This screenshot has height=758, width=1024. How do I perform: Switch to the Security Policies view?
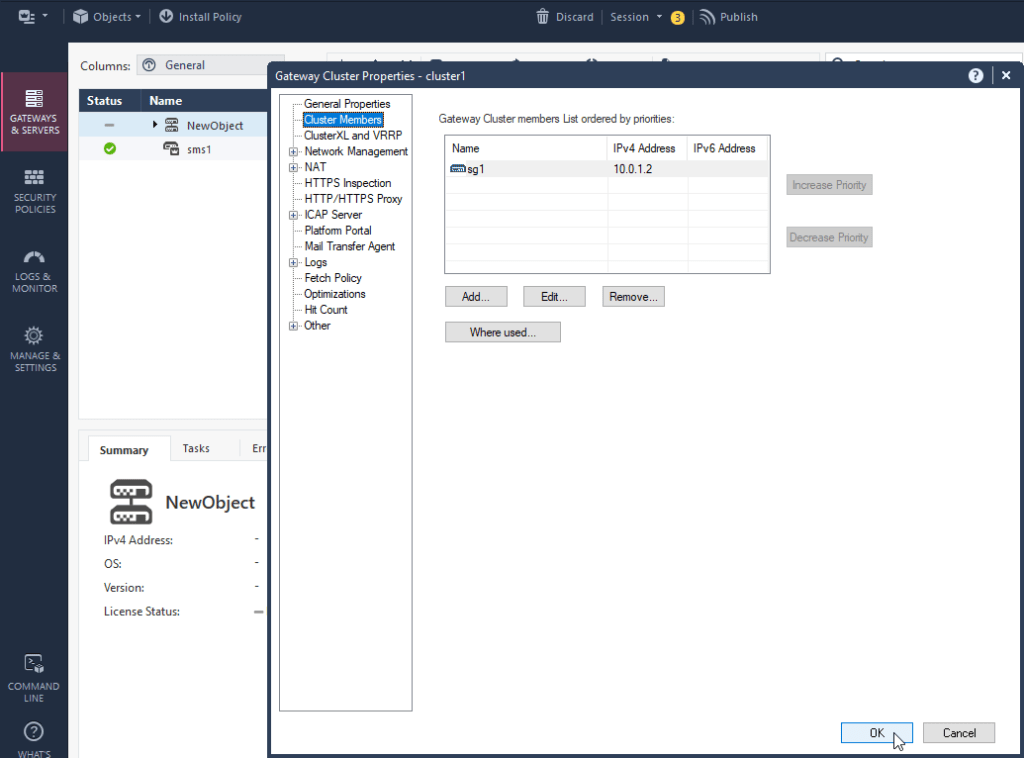tap(34, 190)
